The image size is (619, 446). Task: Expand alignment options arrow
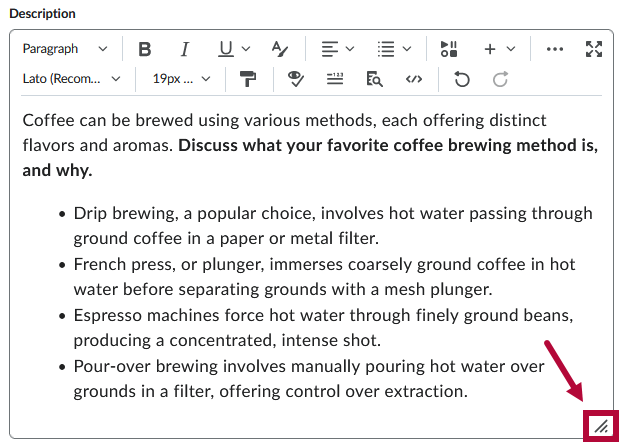coord(350,49)
